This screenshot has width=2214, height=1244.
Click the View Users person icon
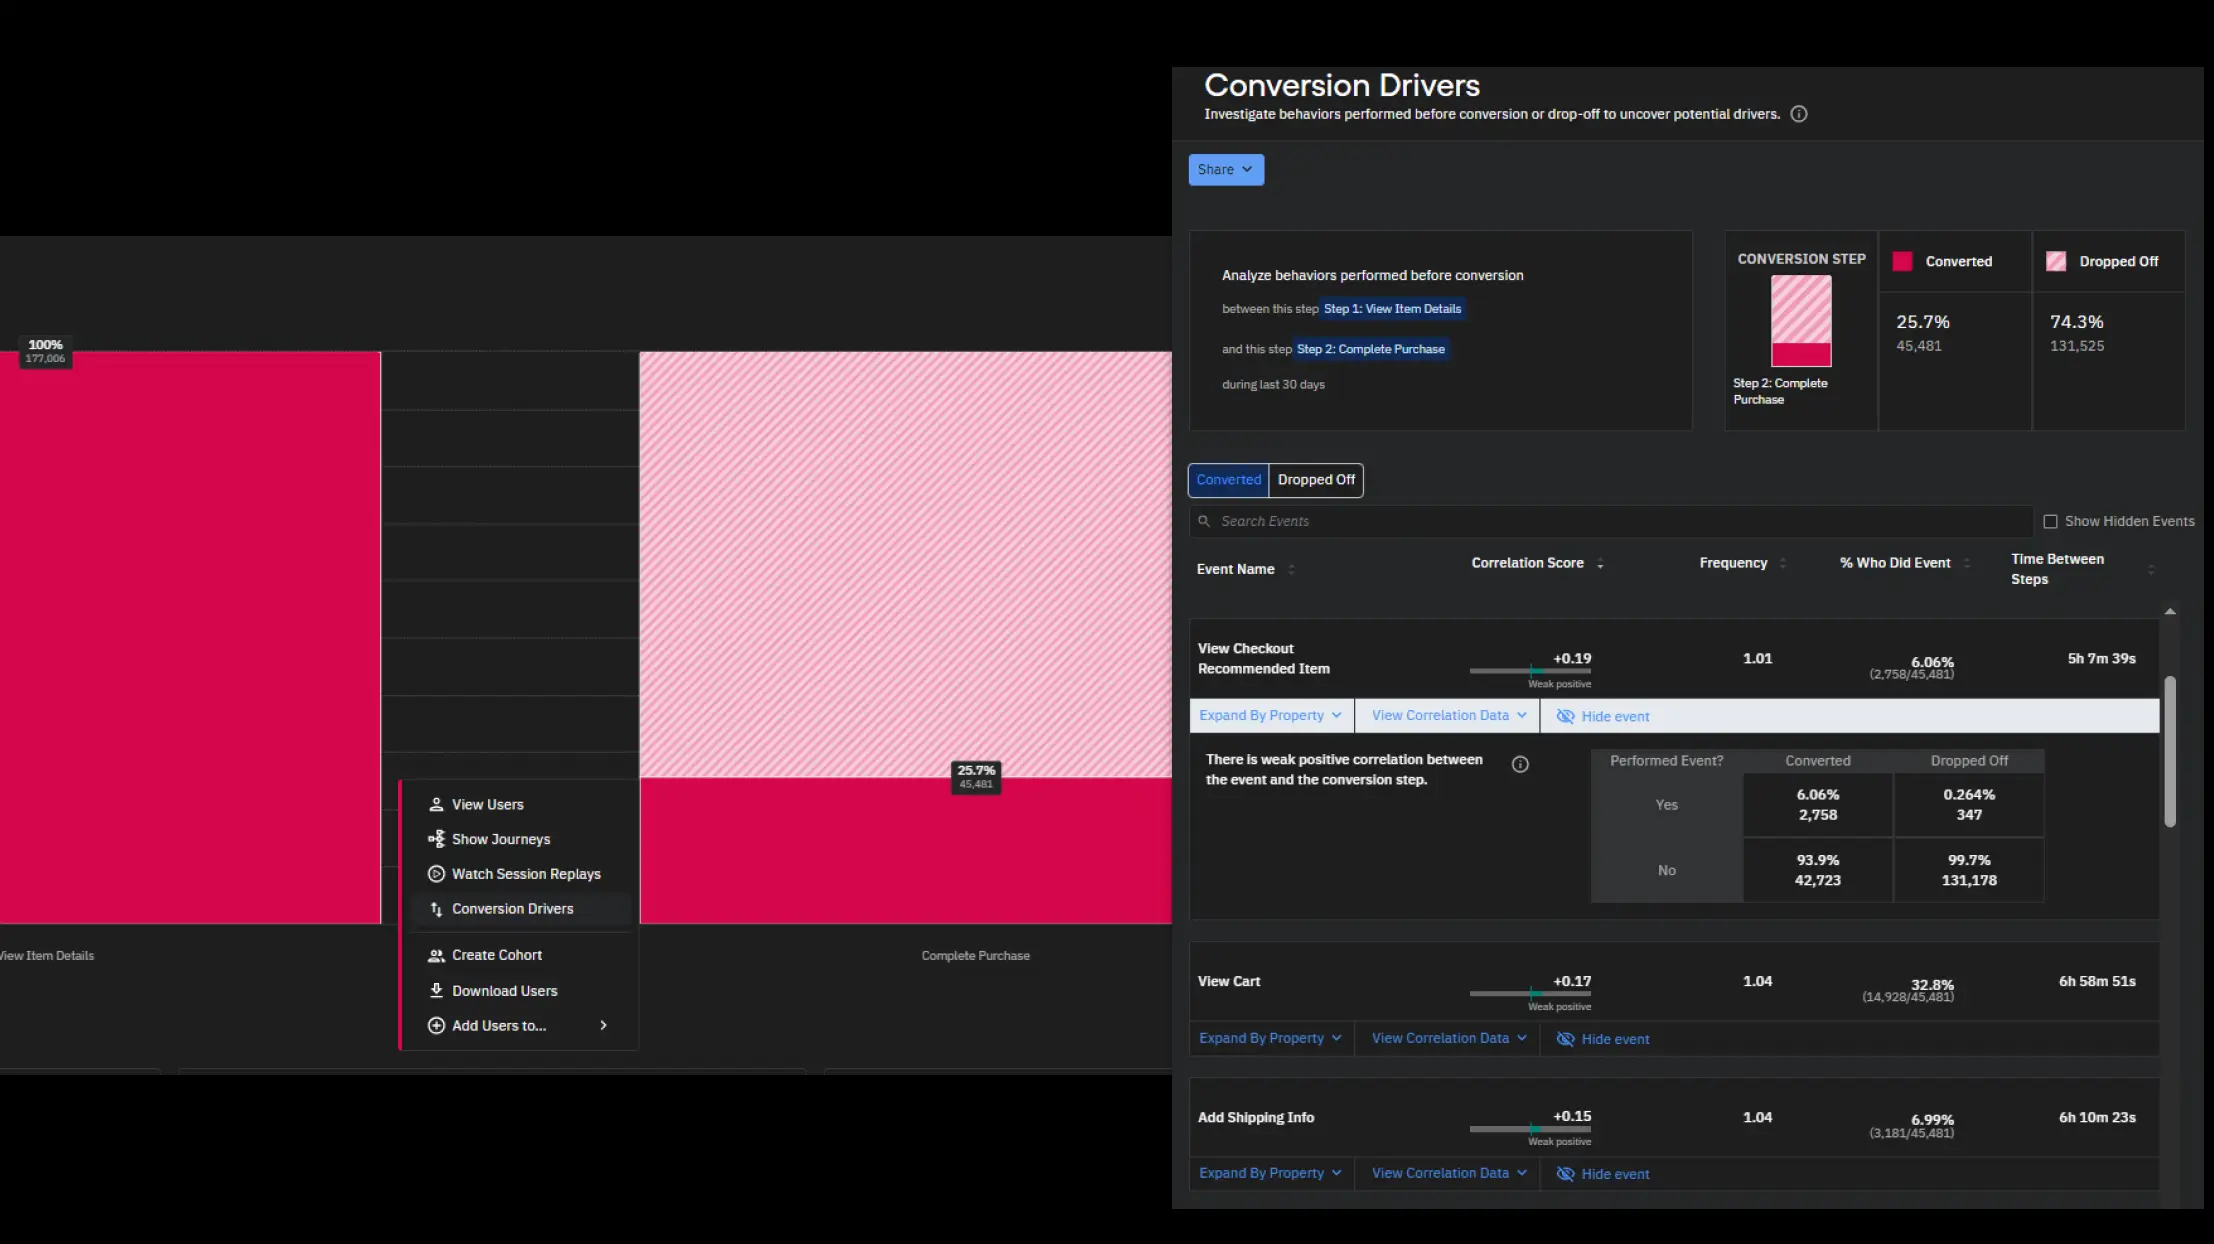(x=436, y=805)
